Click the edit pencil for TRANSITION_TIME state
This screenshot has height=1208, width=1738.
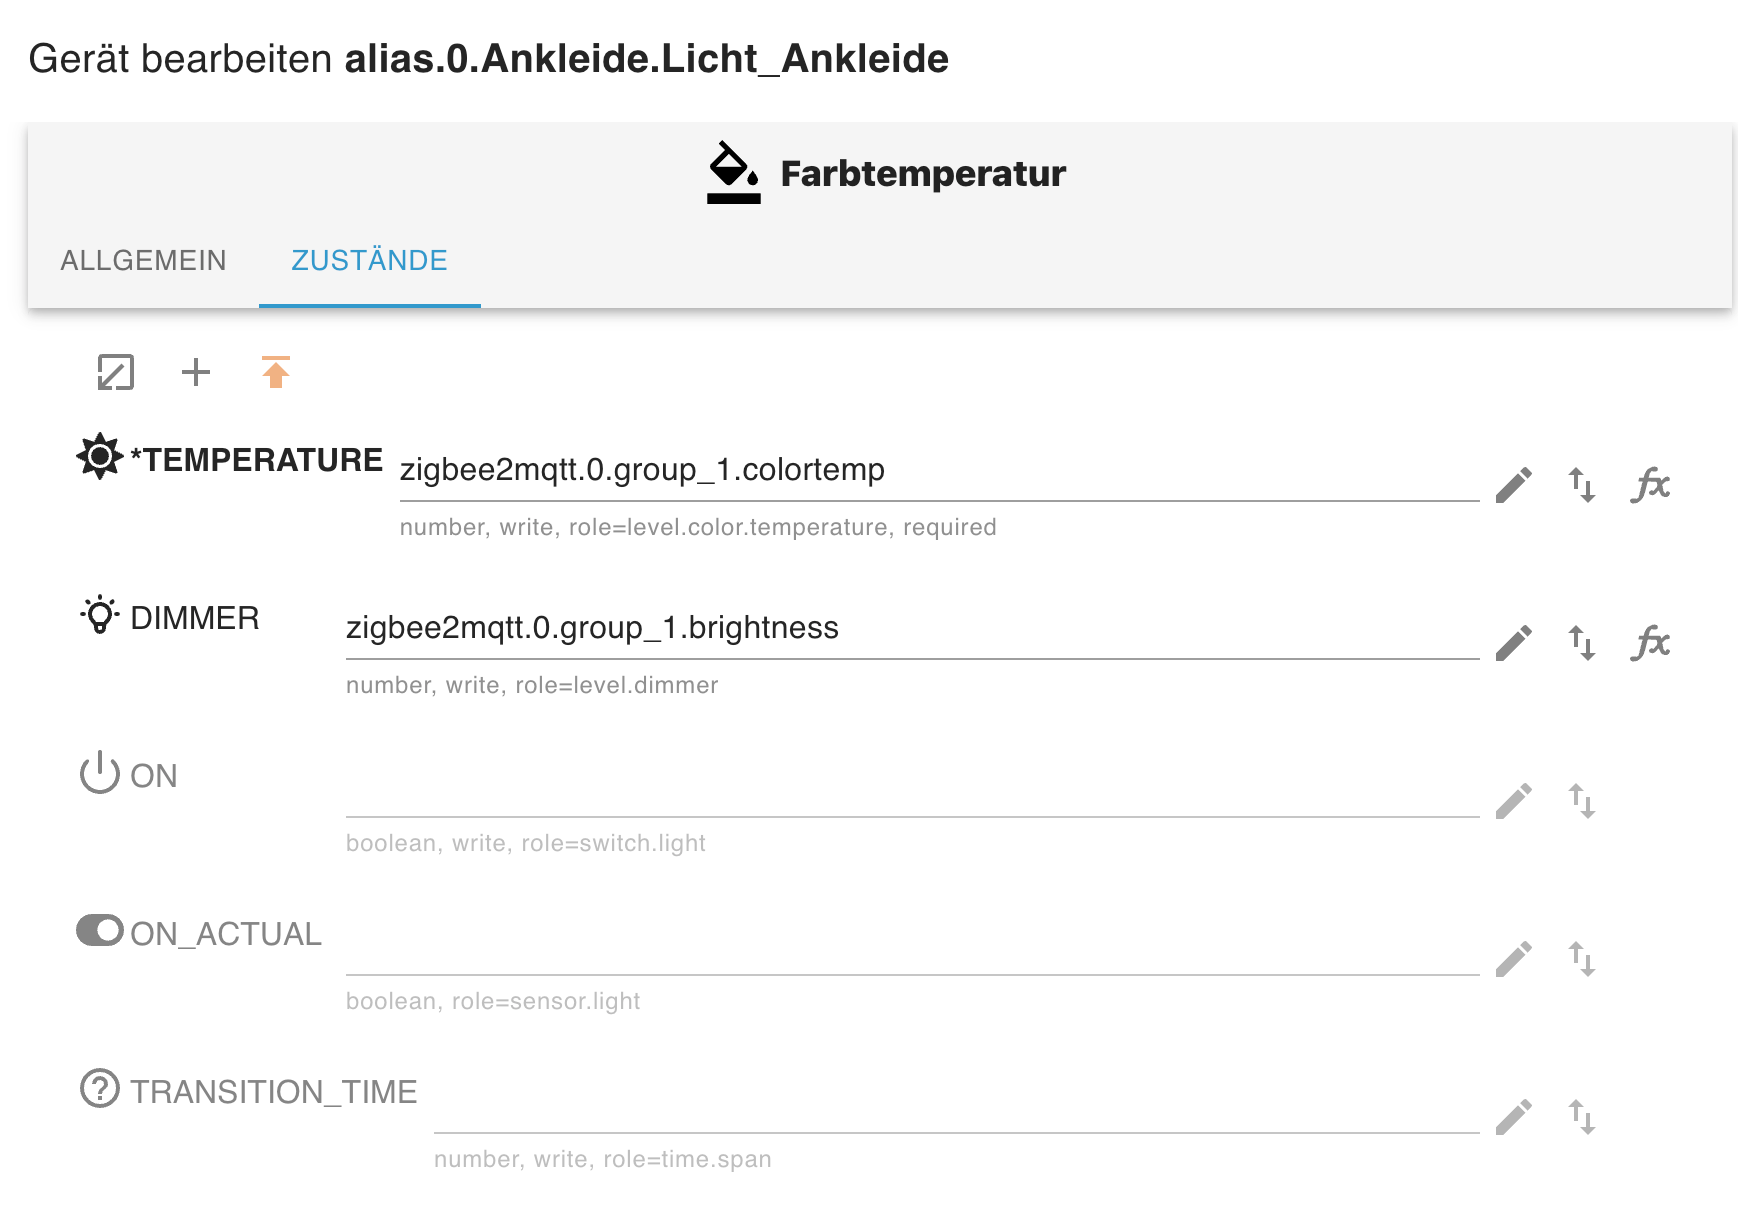pos(1513,1117)
